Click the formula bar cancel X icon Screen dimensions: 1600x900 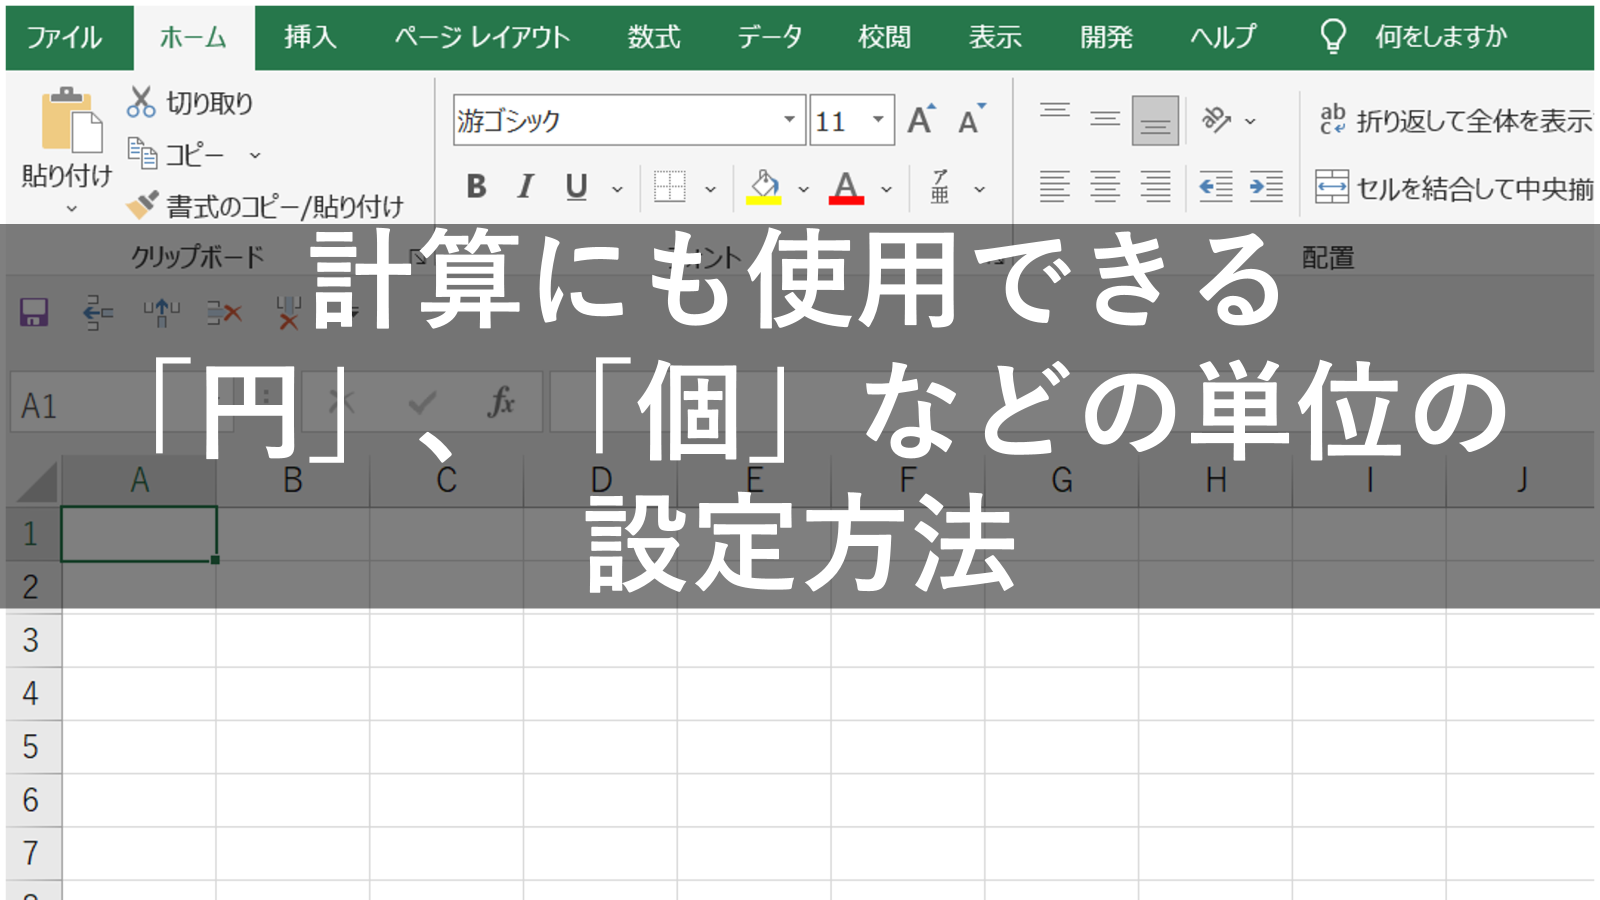341,402
